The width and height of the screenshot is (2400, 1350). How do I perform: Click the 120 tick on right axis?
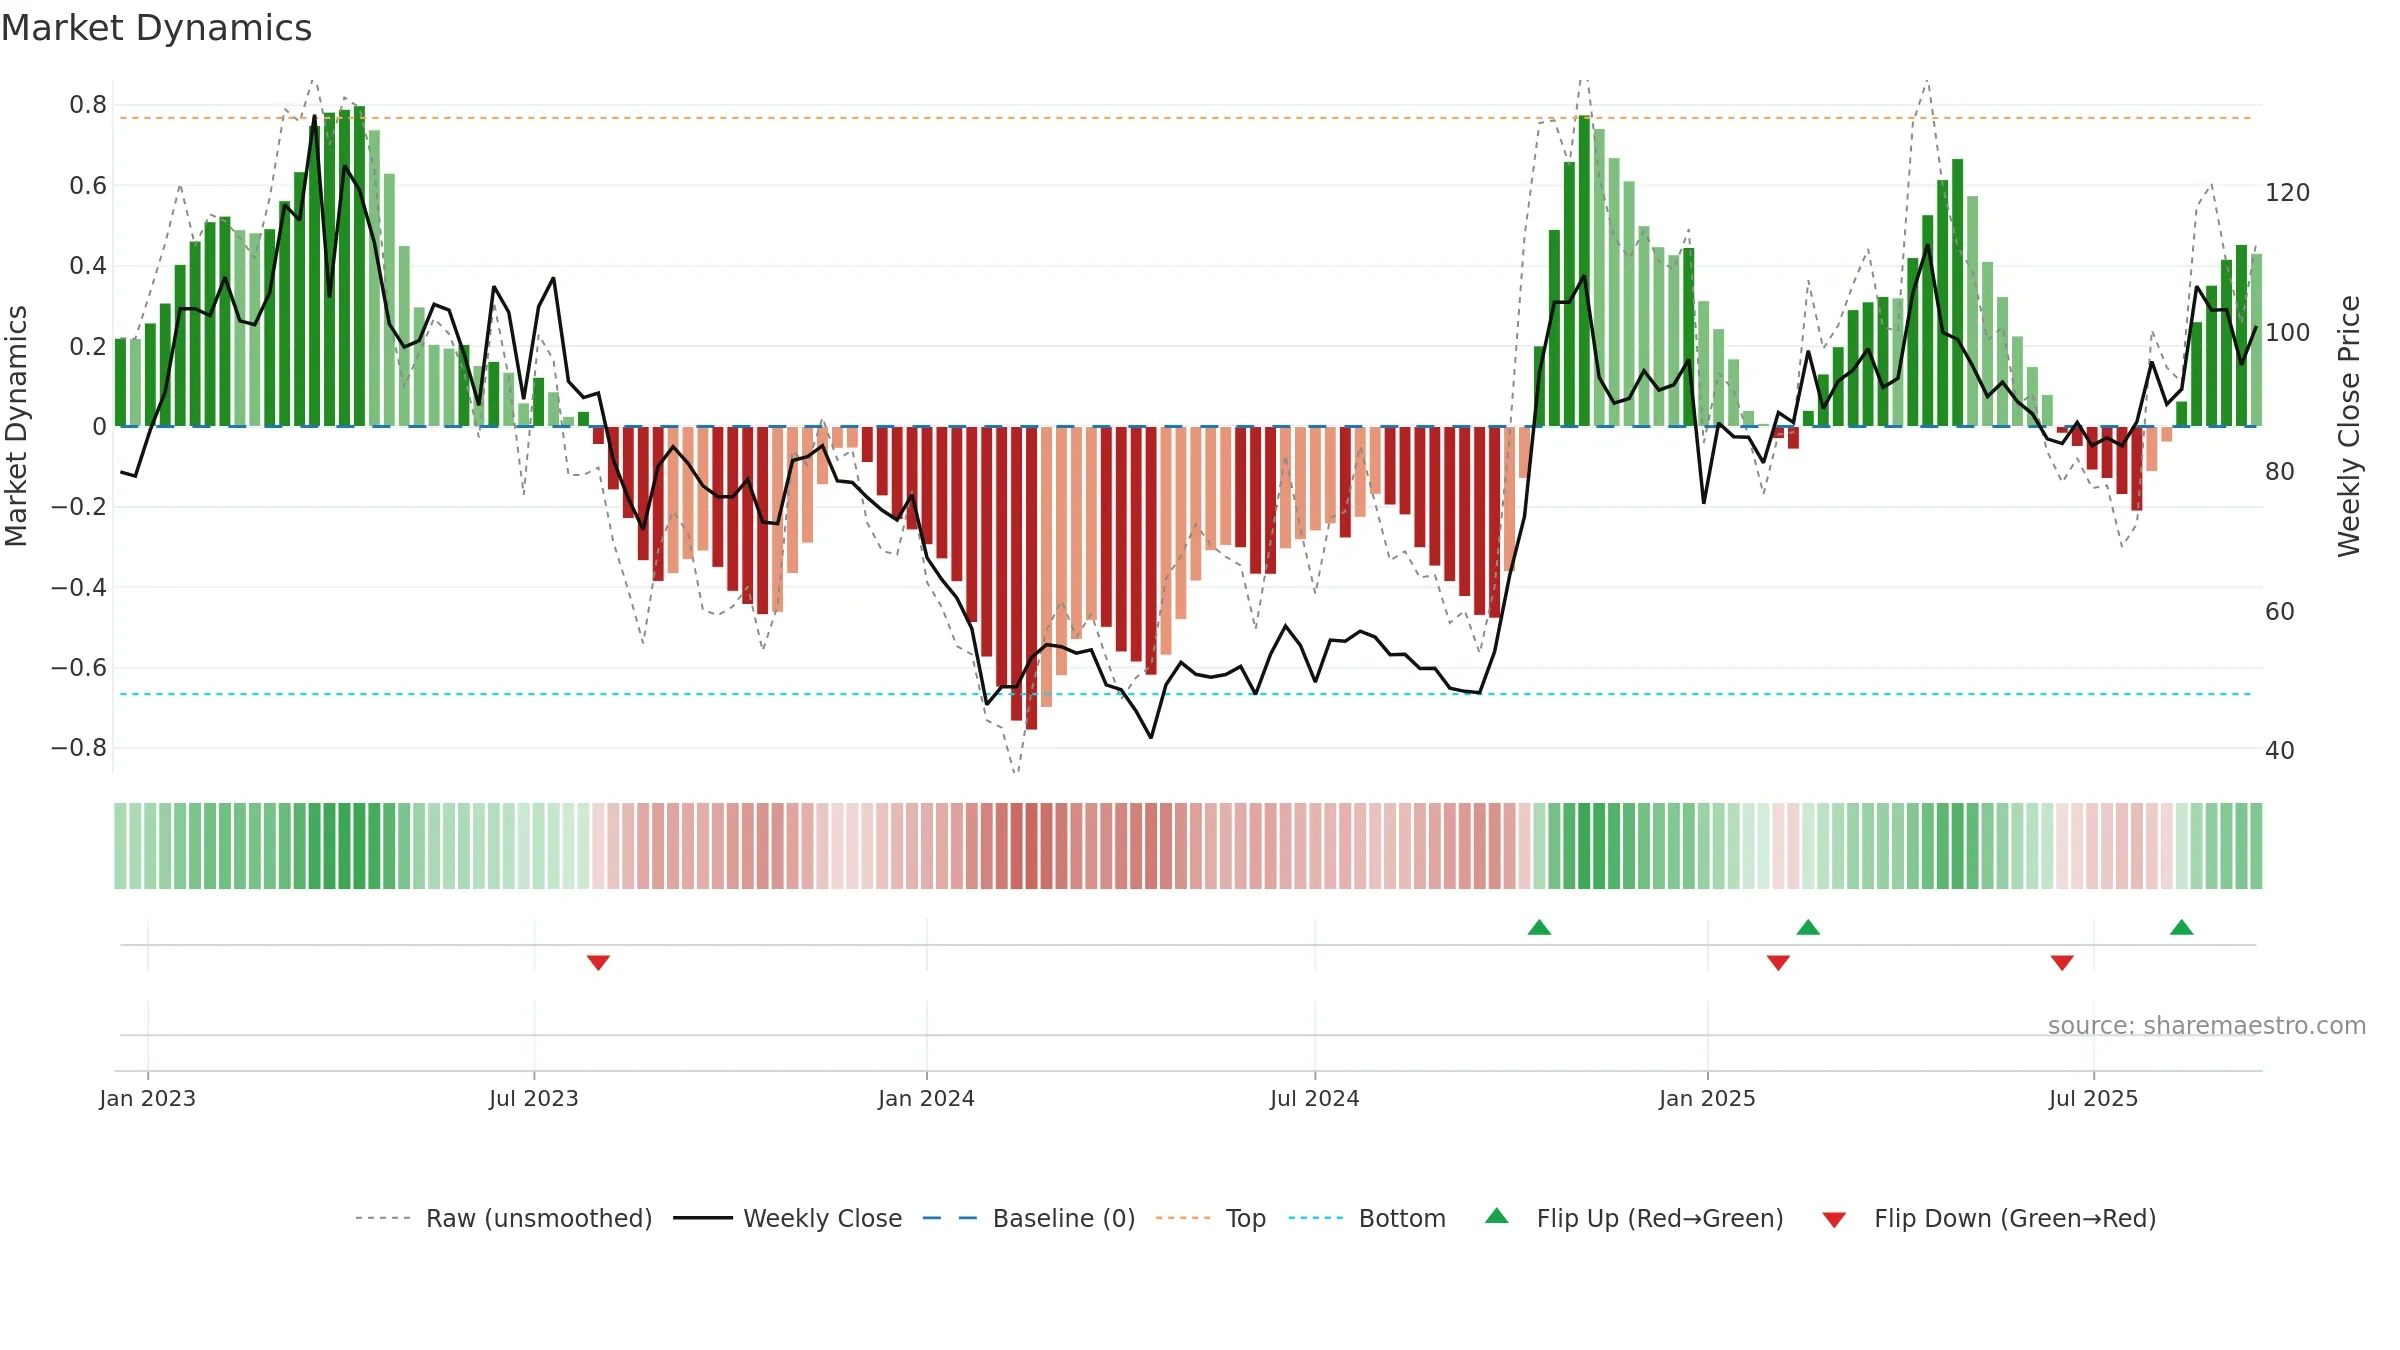pyautogui.click(x=2288, y=192)
